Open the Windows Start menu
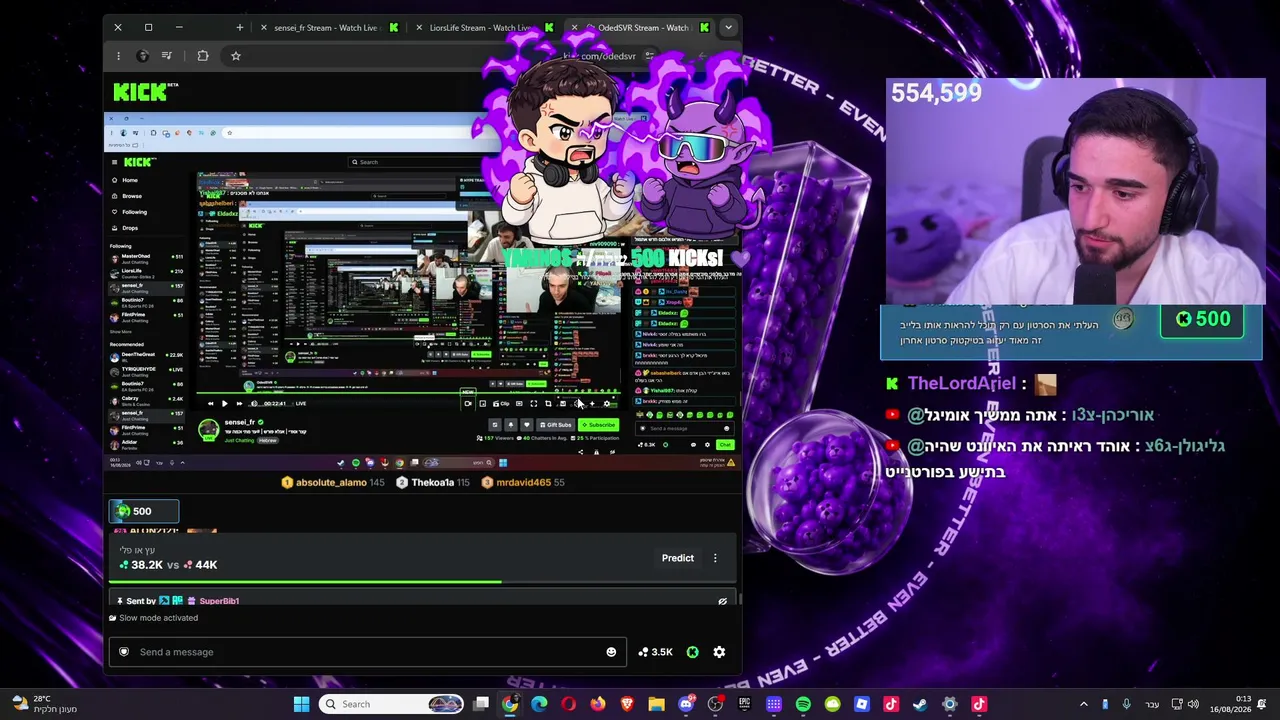Screen dimensions: 1280x720 tap(301, 704)
